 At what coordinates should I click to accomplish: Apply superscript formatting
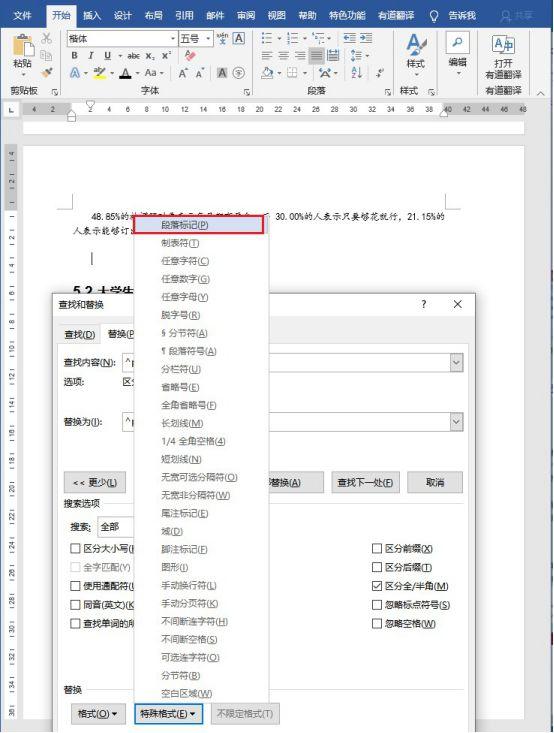pos(166,56)
